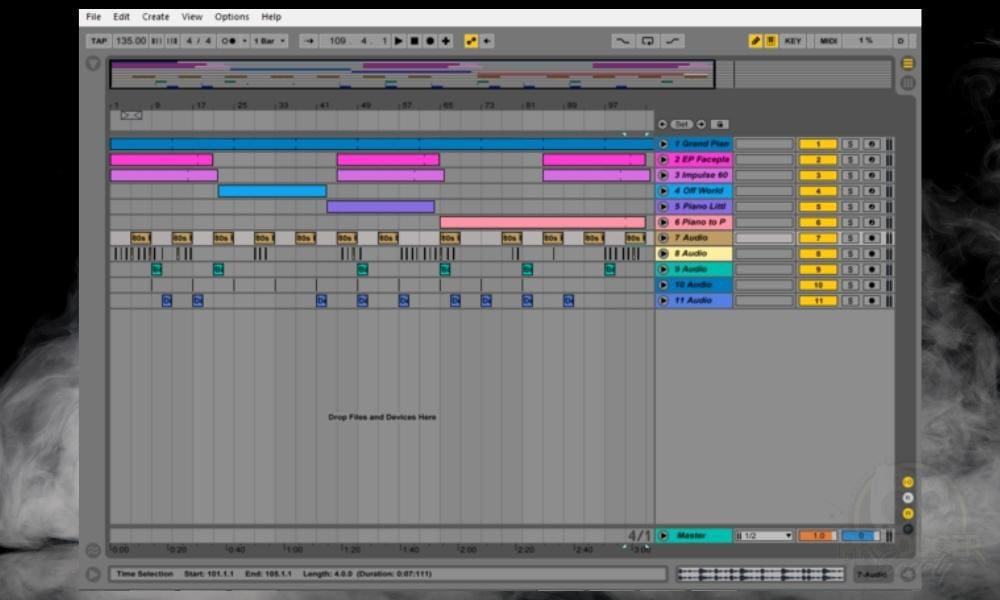Image resolution: width=1000 pixels, height=600 pixels.
Task: Solo the 8 Audio track
Action: (850, 254)
